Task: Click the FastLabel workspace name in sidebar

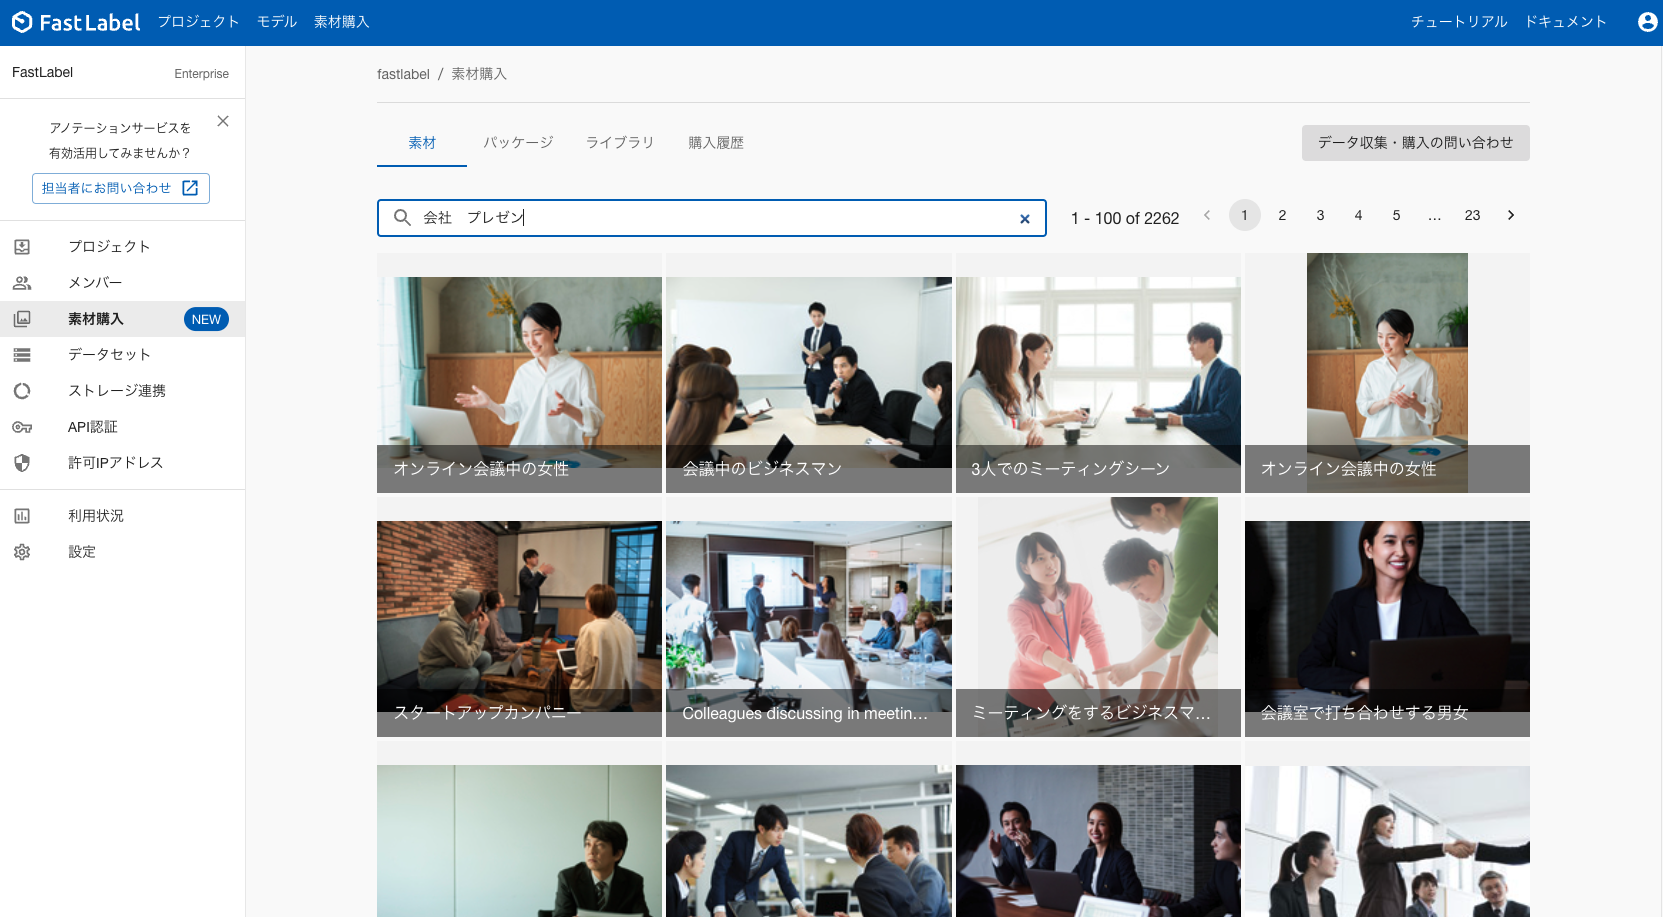Action: [x=42, y=72]
